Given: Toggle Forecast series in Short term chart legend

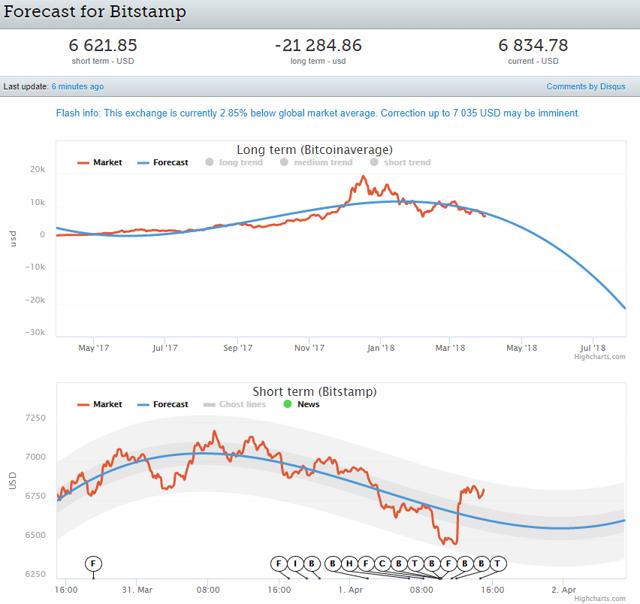Looking at the screenshot, I should [163, 404].
